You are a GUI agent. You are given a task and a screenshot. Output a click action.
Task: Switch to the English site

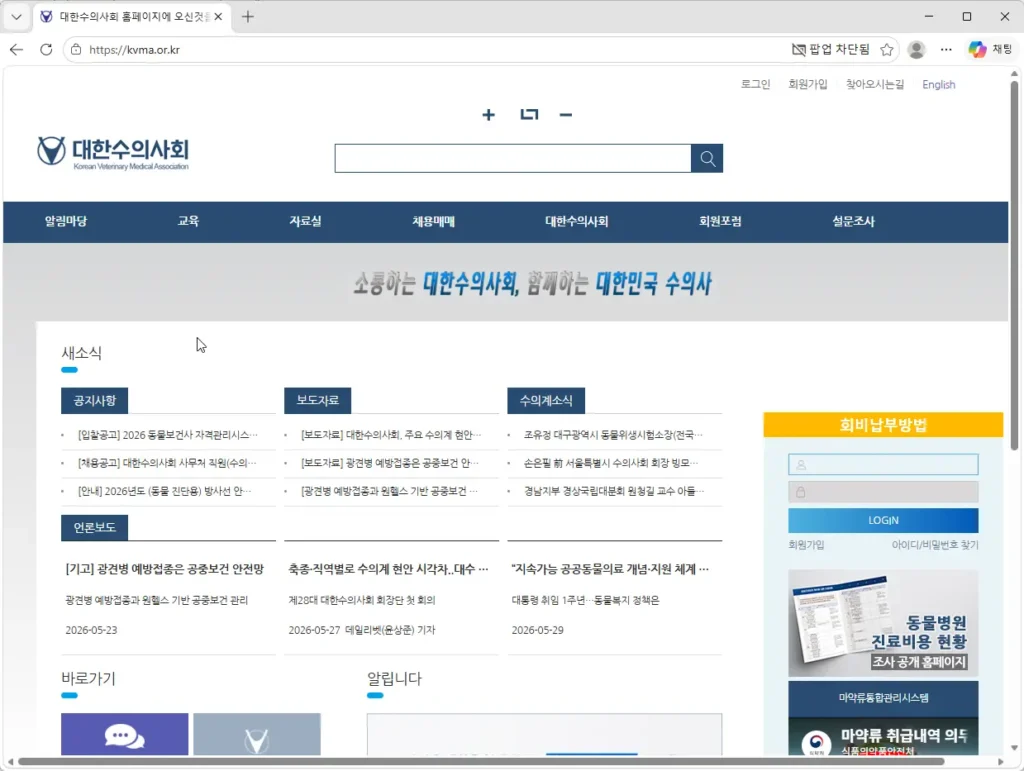[x=938, y=84]
